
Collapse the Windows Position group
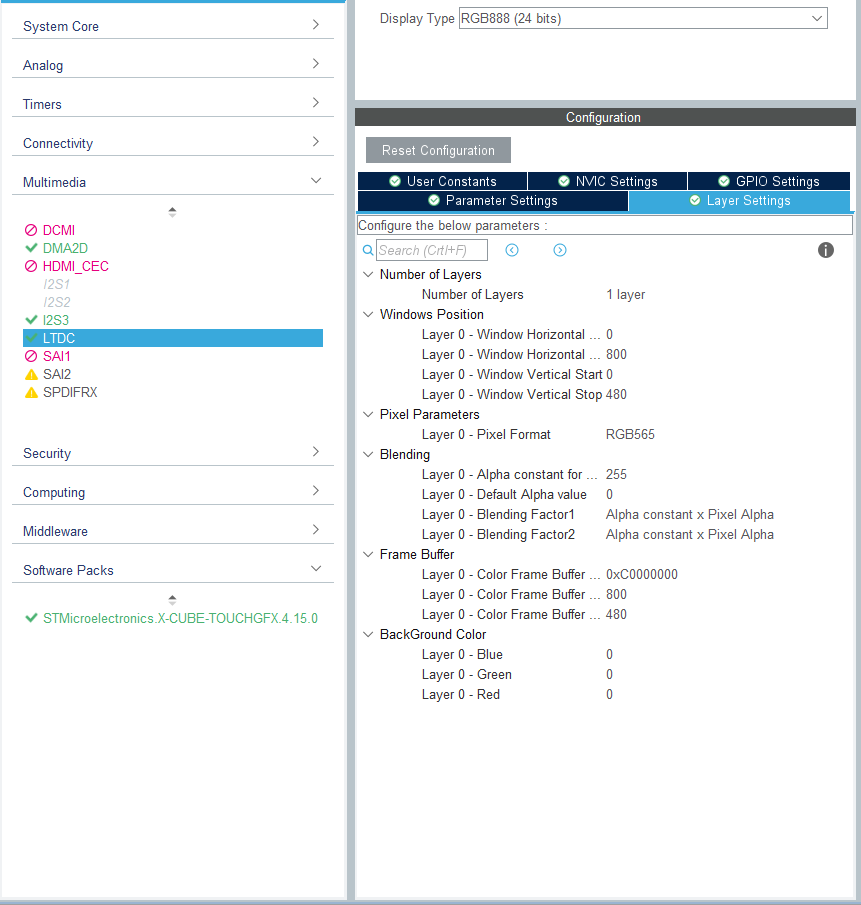368,315
